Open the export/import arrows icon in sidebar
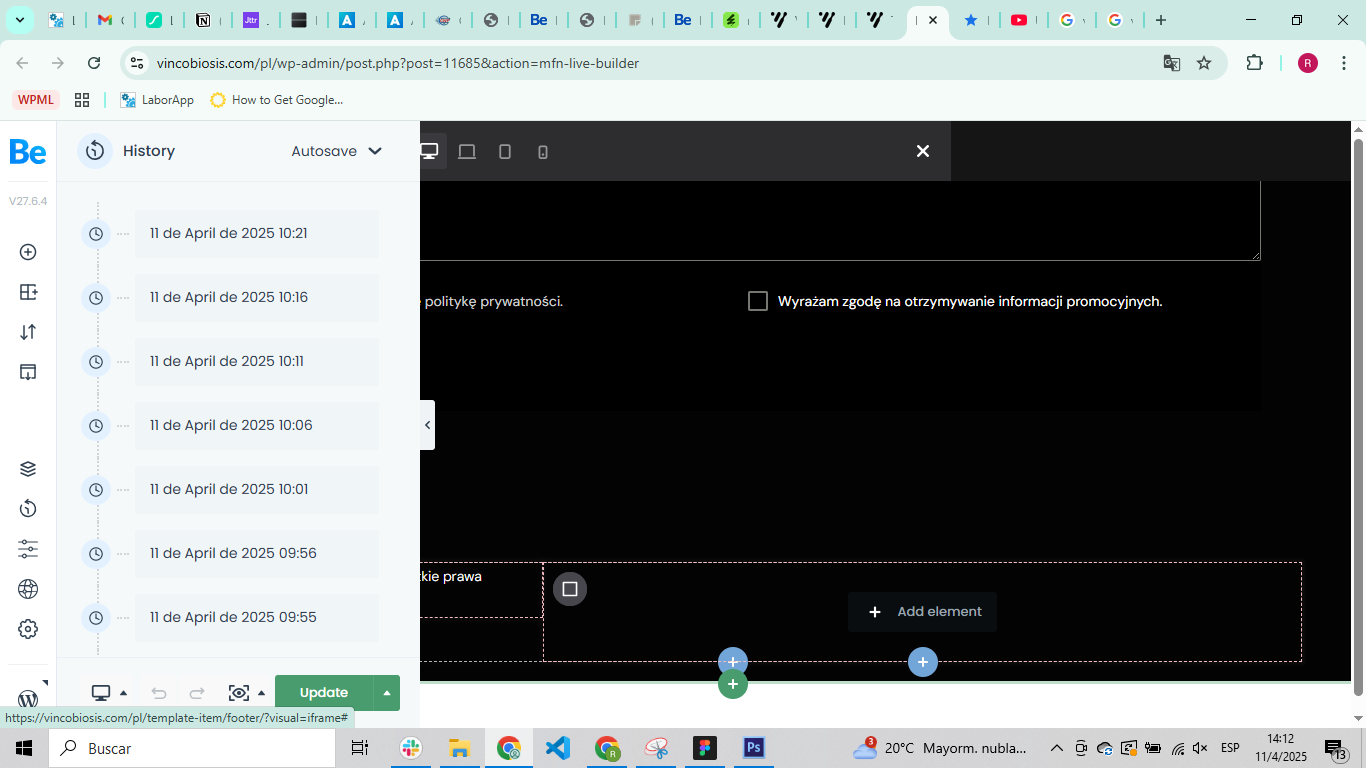Image resolution: width=1366 pixels, height=768 pixels. click(28, 332)
